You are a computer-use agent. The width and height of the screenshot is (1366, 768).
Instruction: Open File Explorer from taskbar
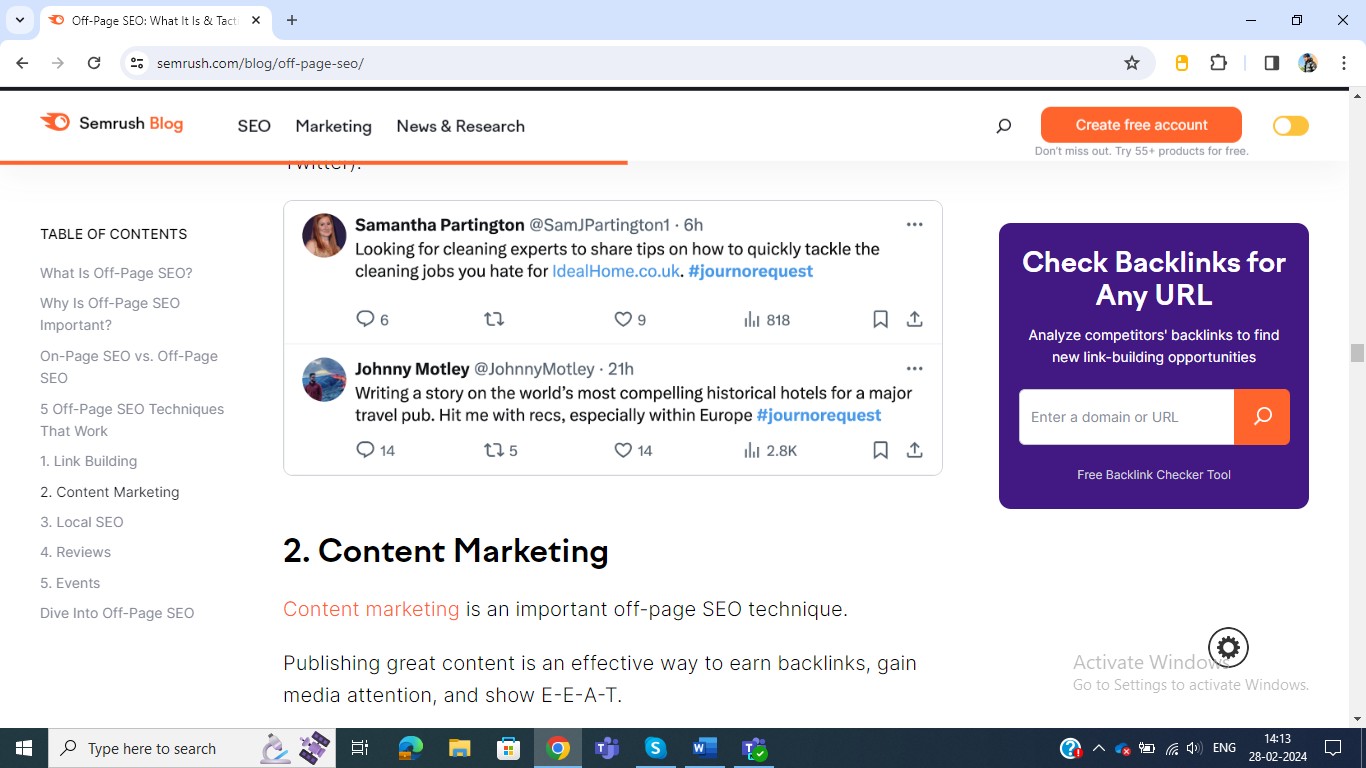click(459, 748)
